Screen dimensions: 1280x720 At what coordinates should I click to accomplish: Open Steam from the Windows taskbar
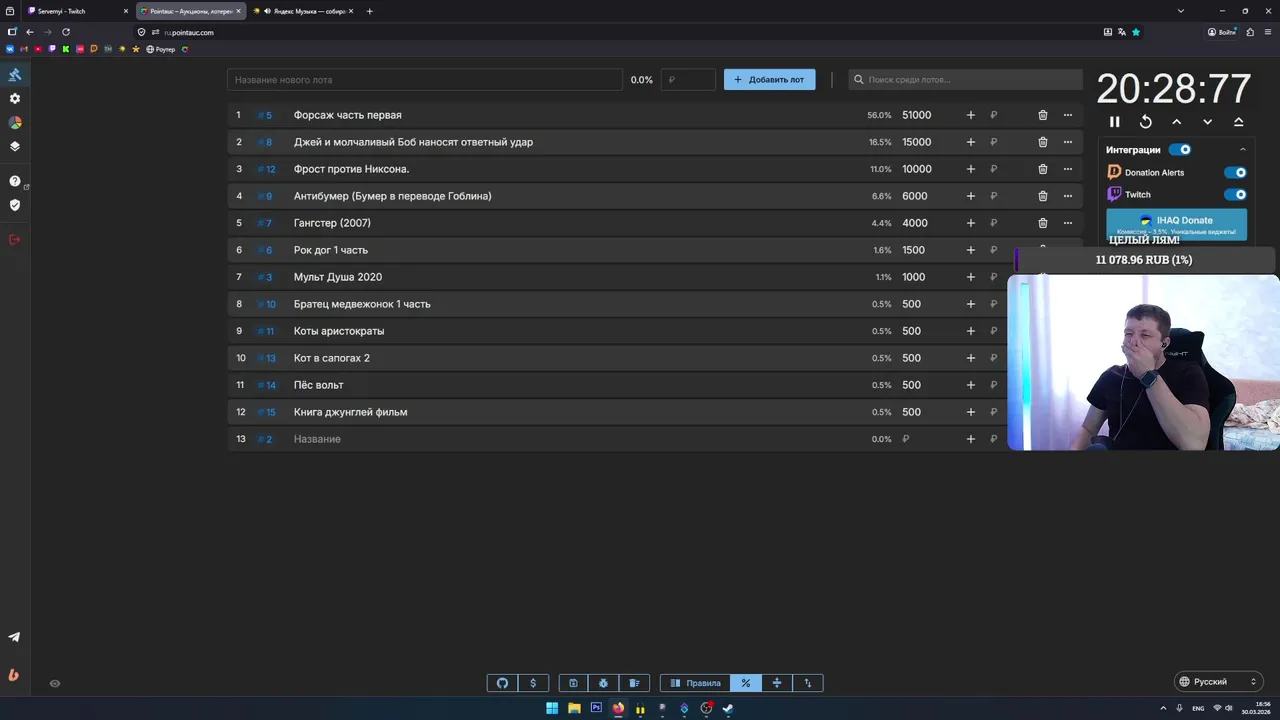tap(728, 708)
